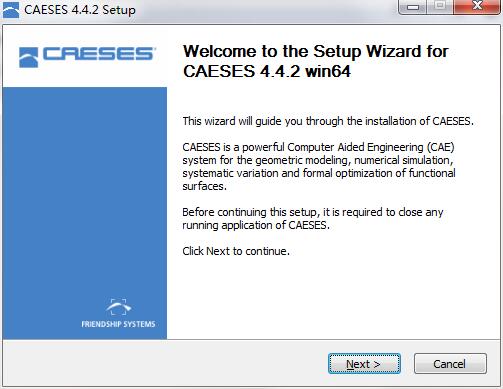The image size is (503, 389).
Task: Click the Next button to continue
Action: click(364, 364)
